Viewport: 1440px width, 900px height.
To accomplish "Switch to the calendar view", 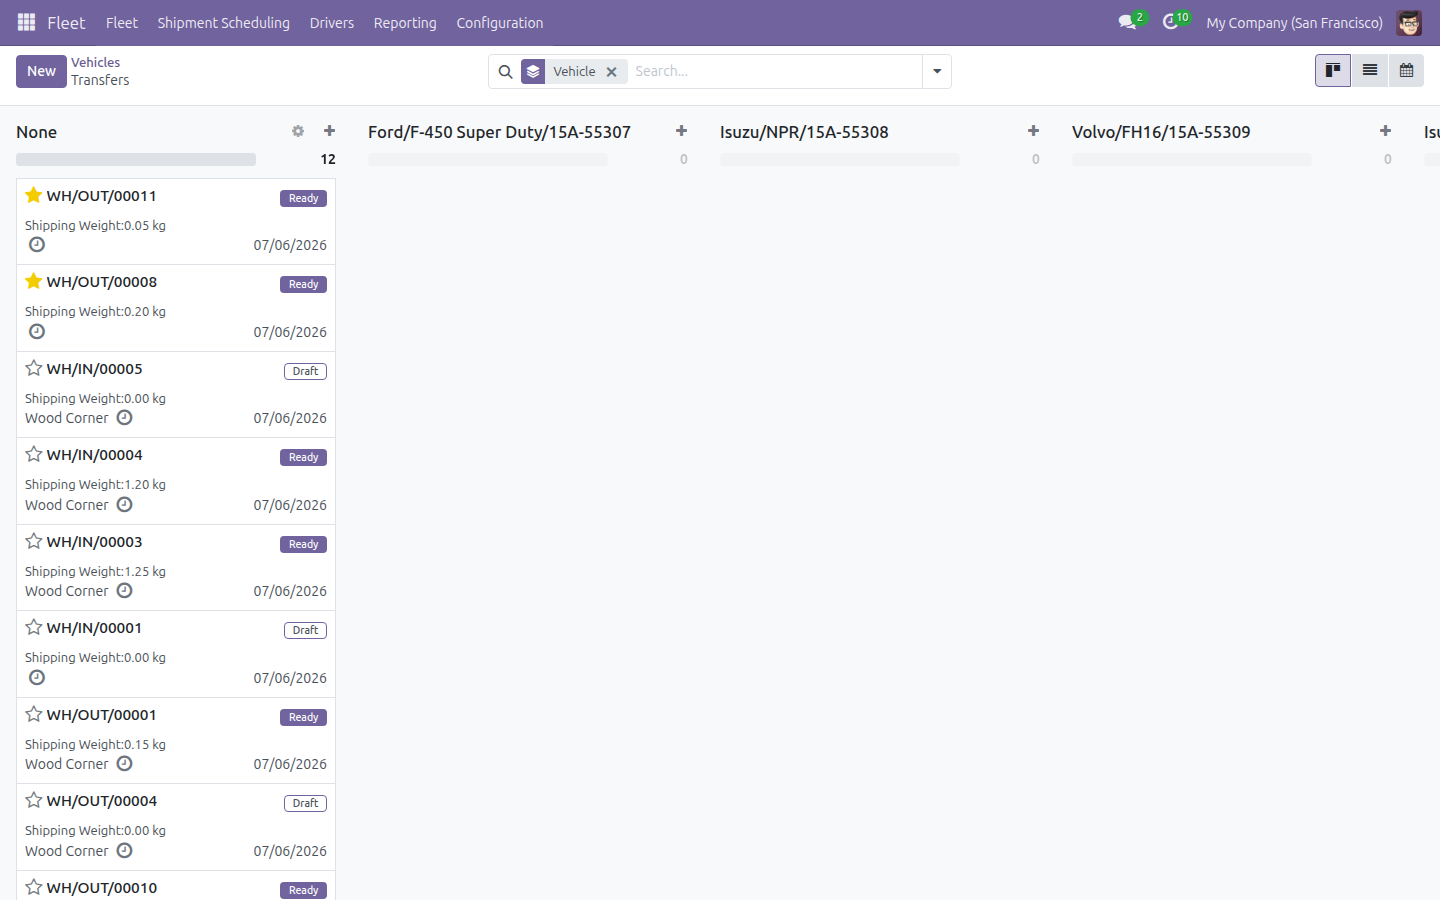I will (1406, 71).
